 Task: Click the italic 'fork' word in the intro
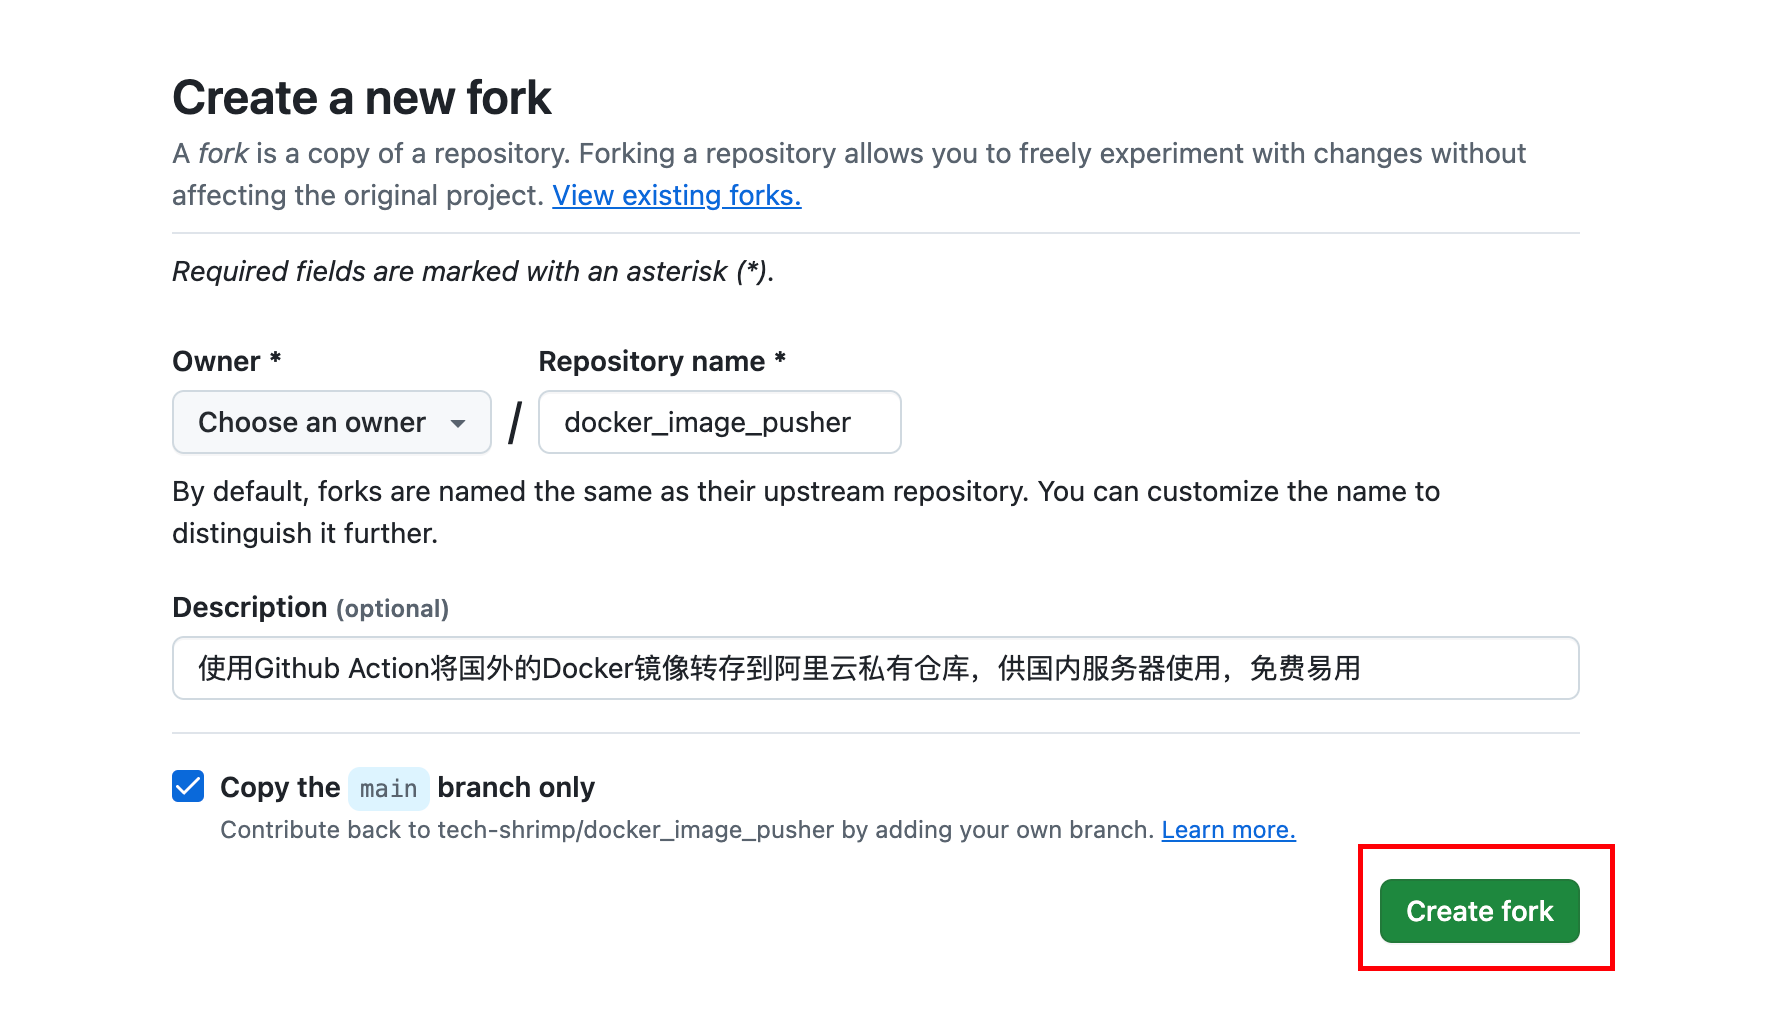coord(223,153)
